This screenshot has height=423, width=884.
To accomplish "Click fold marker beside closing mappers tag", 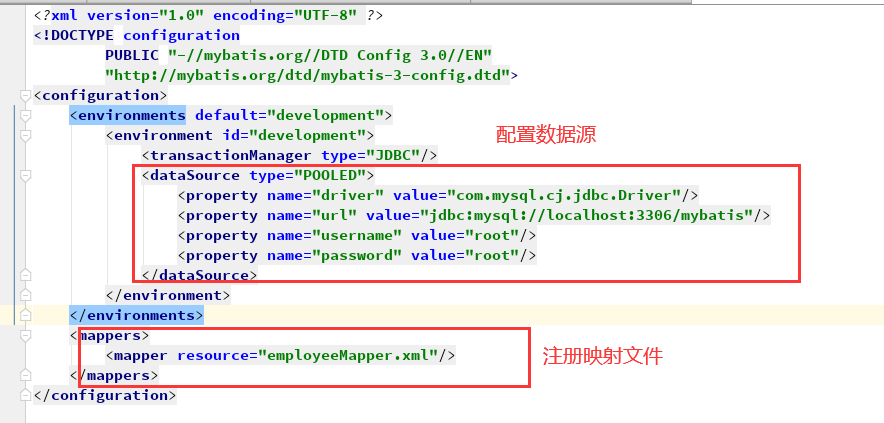I will click(x=24, y=375).
